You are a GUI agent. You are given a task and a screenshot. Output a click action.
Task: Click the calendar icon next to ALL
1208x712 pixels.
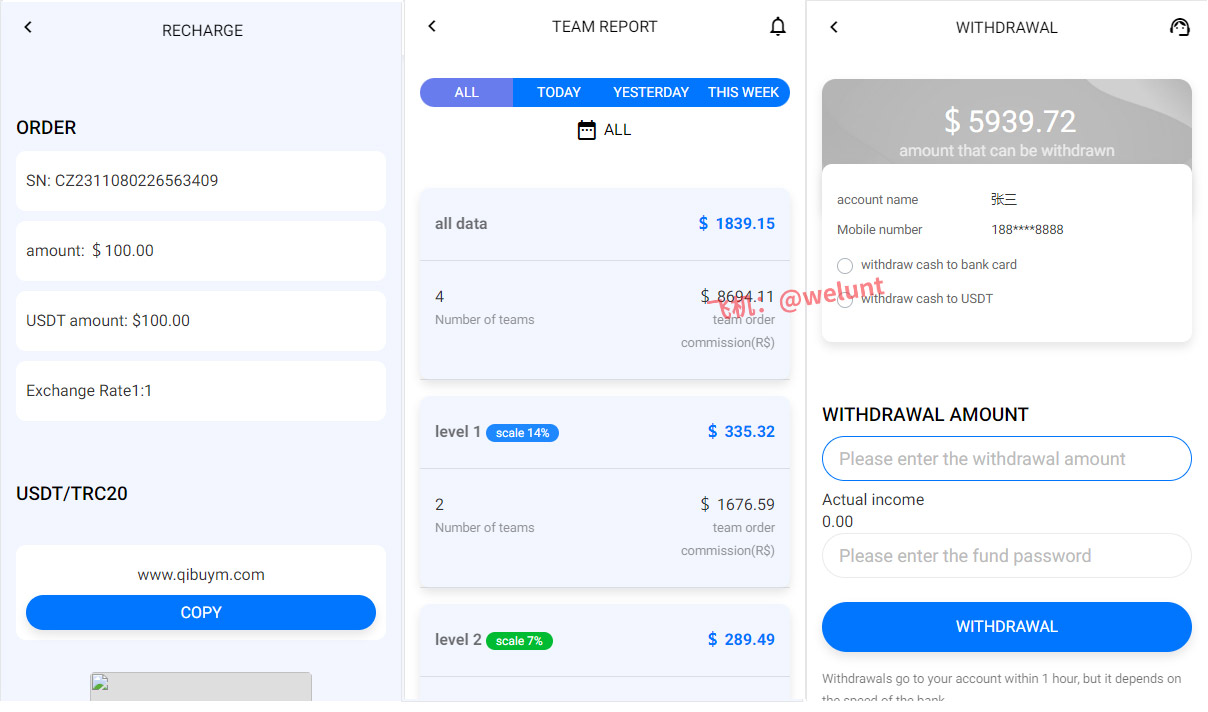587,130
